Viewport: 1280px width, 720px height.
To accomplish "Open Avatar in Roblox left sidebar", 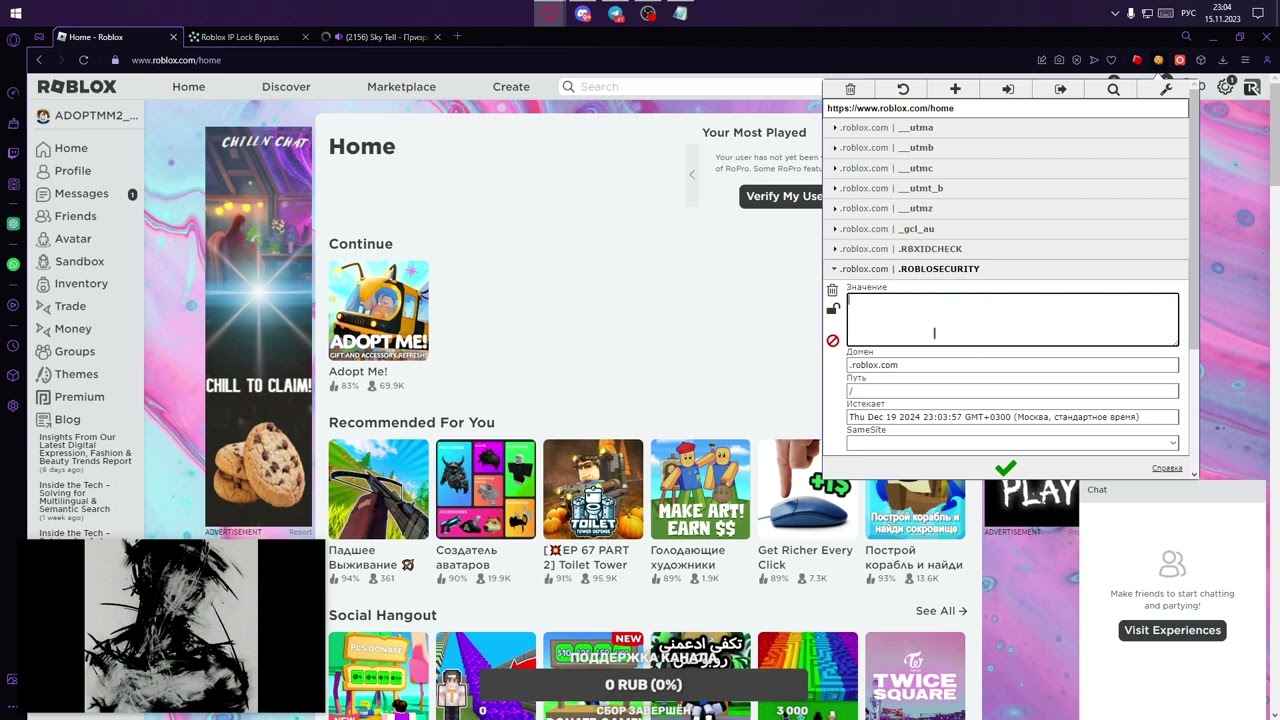I will [73, 239].
